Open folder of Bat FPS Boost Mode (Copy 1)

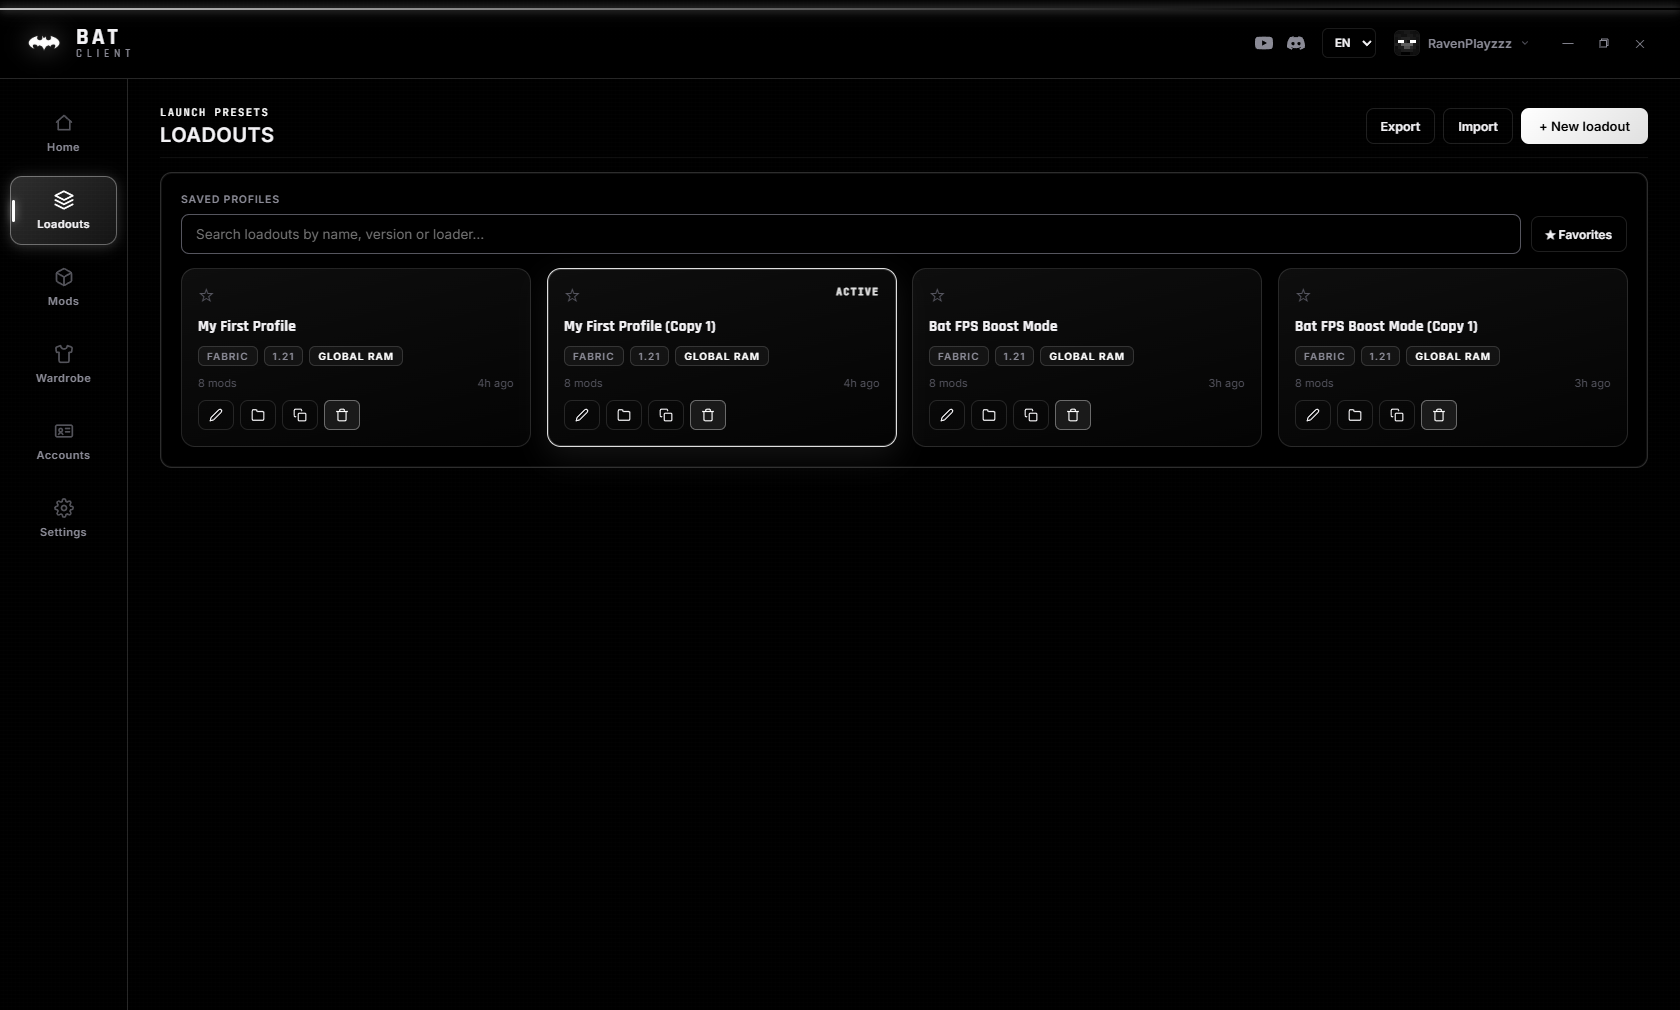point(1355,415)
